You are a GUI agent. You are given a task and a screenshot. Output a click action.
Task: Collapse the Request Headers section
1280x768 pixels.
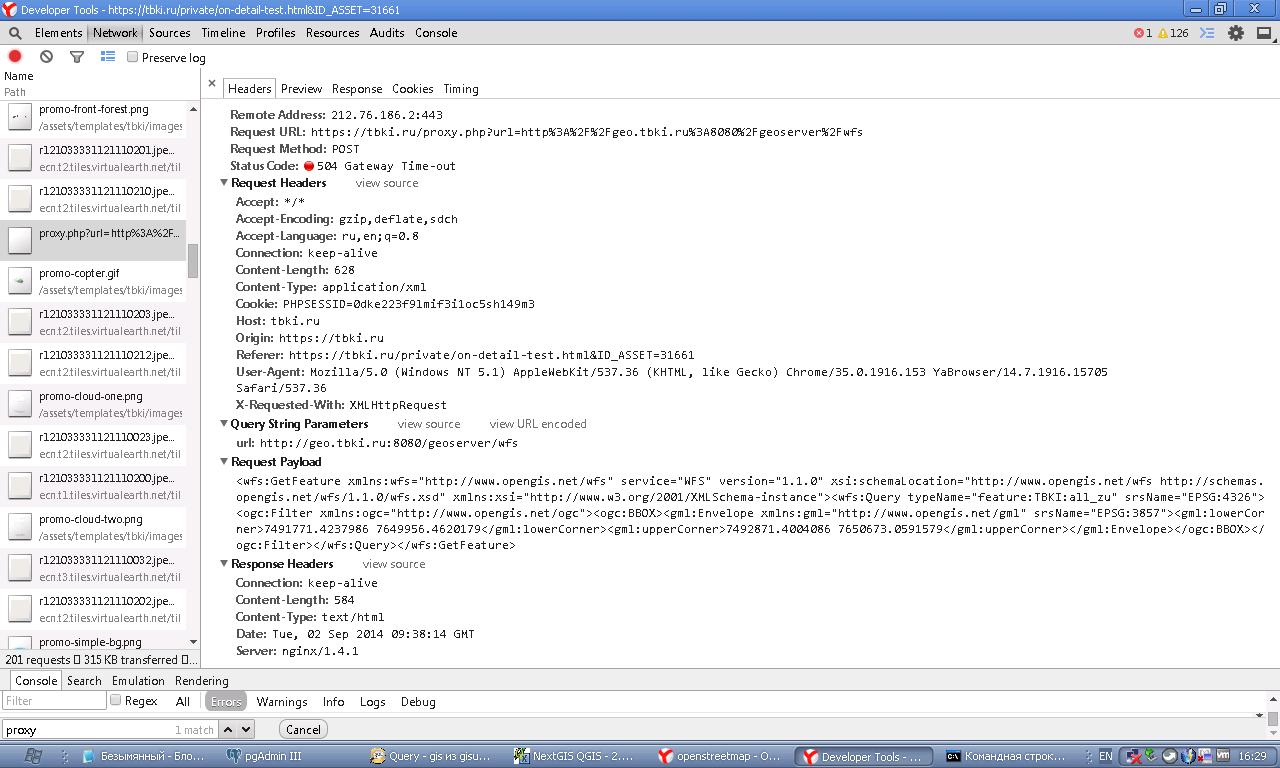coord(224,183)
